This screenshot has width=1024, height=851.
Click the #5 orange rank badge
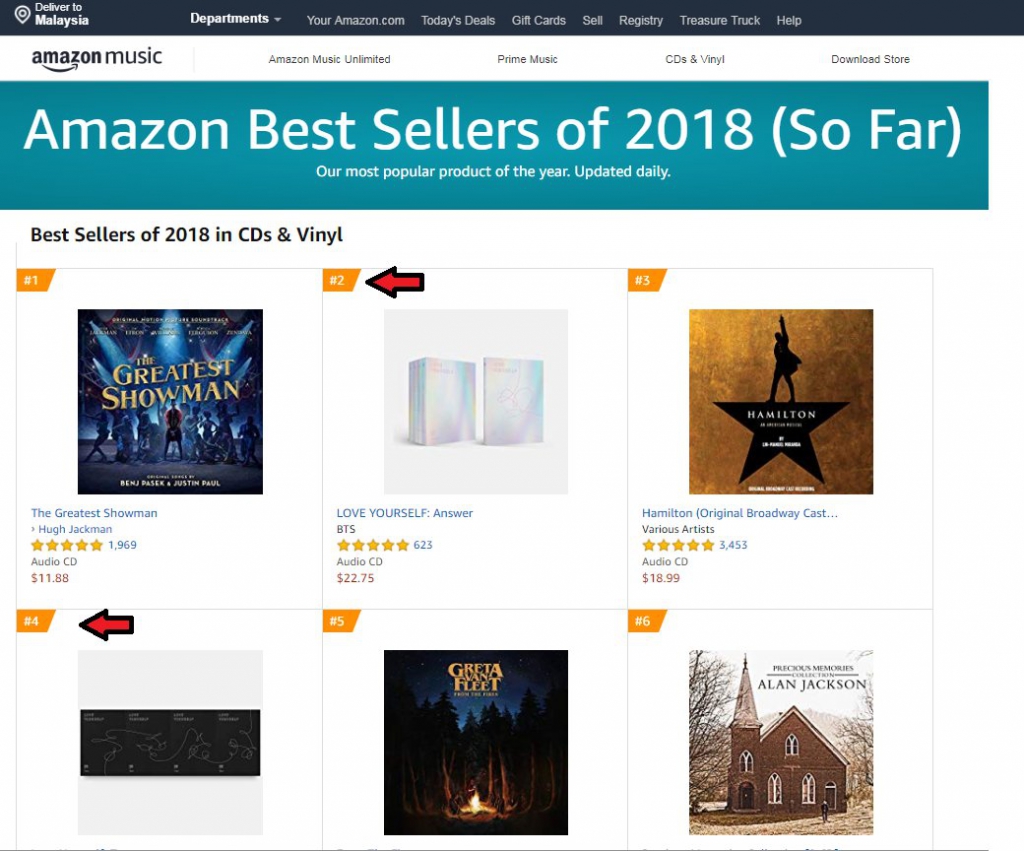pyautogui.click(x=340, y=620)
